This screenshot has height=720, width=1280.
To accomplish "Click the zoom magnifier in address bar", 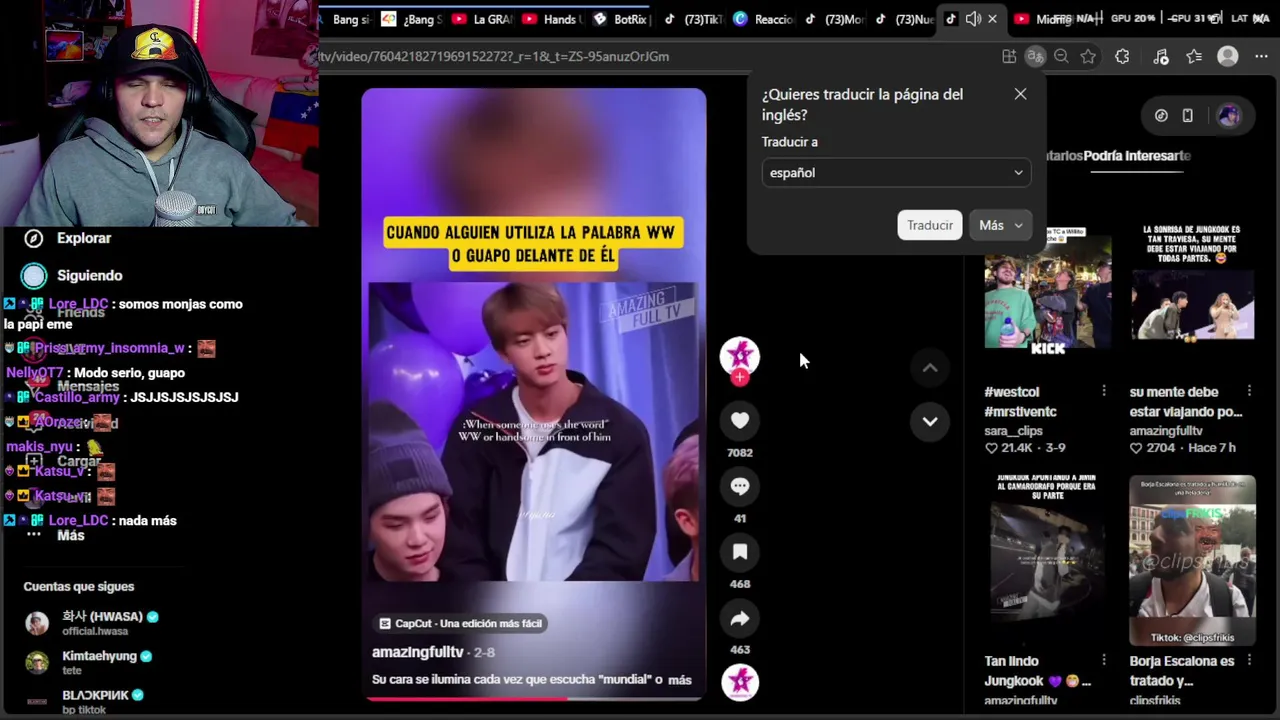I will tap(1061, 57).
